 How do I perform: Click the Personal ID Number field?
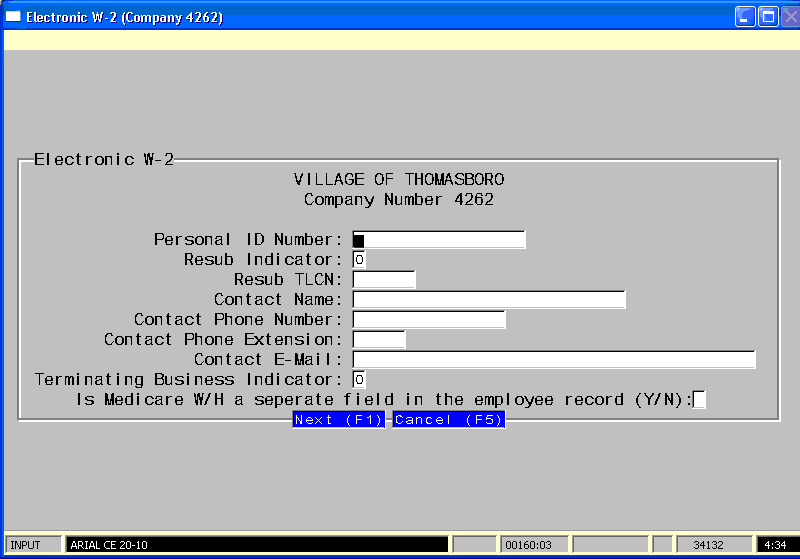[x=439, y=240]
